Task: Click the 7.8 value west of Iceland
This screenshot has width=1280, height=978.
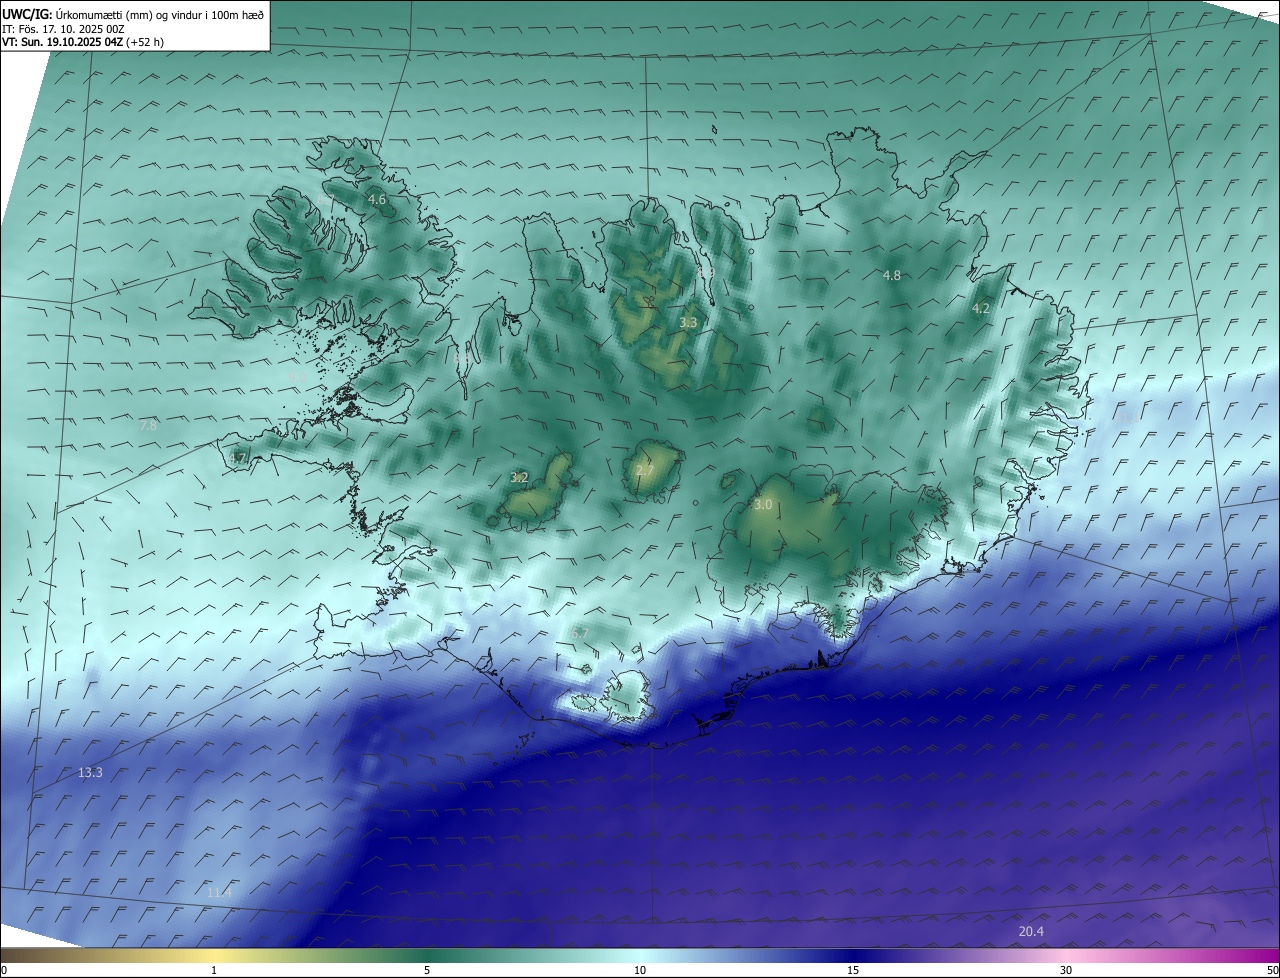Action: [148, 426]
